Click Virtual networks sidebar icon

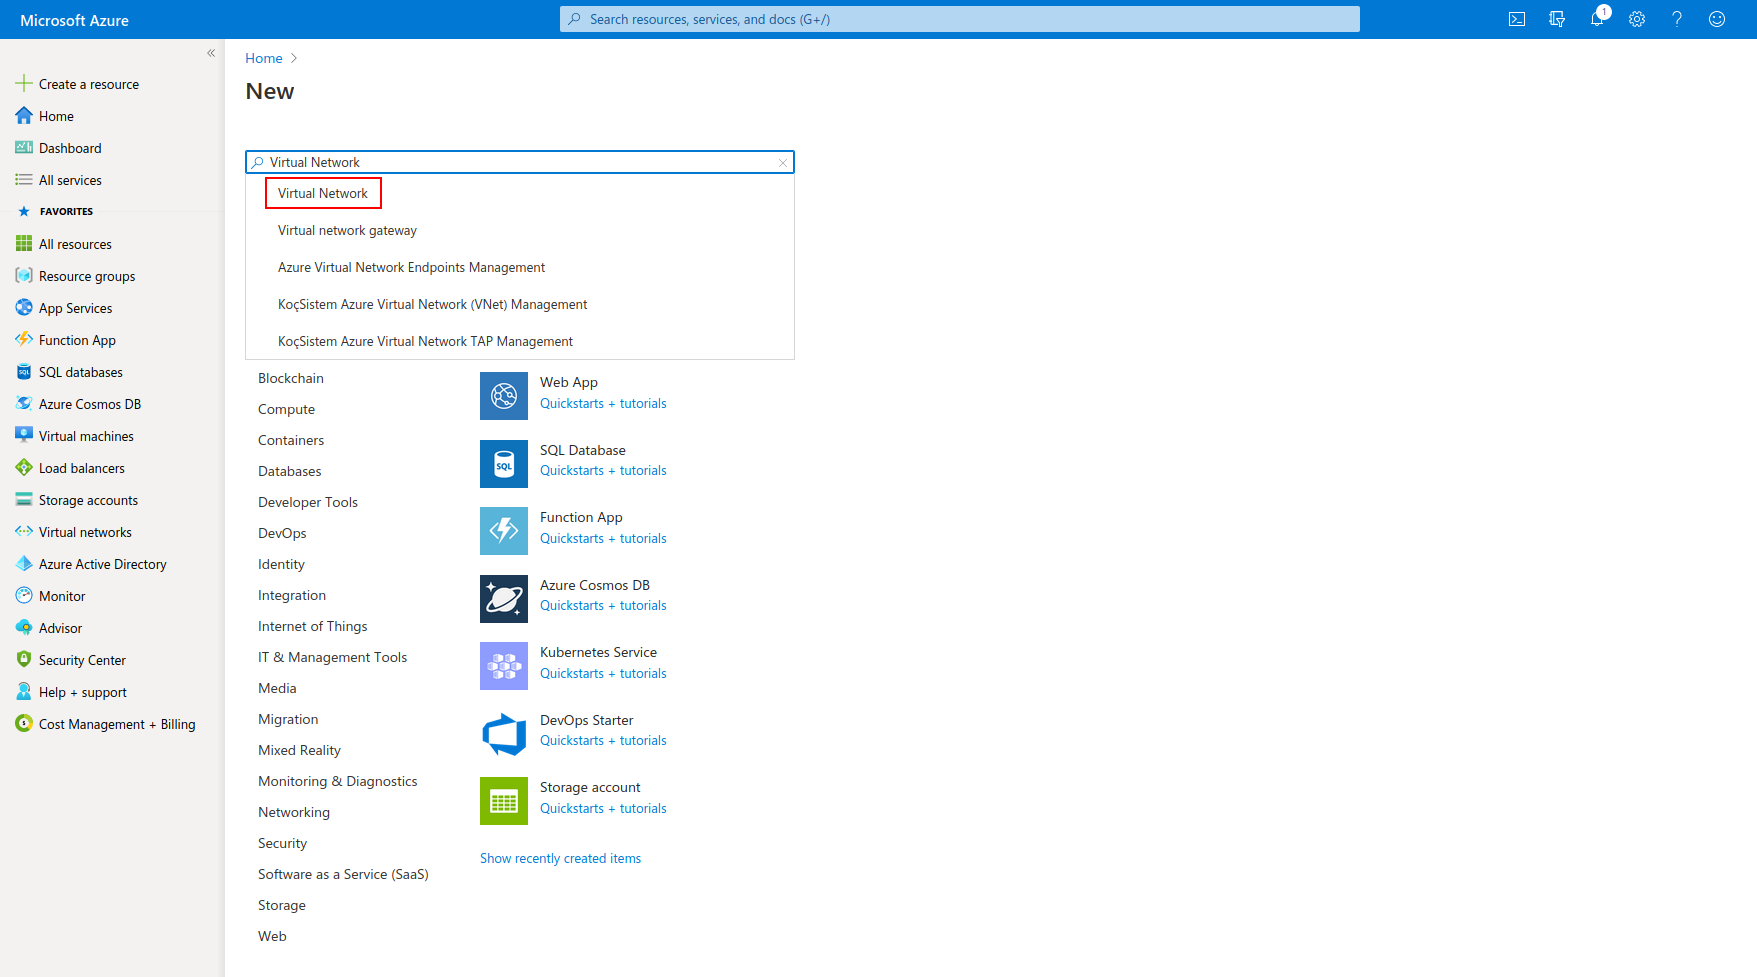tap(24, 532)
